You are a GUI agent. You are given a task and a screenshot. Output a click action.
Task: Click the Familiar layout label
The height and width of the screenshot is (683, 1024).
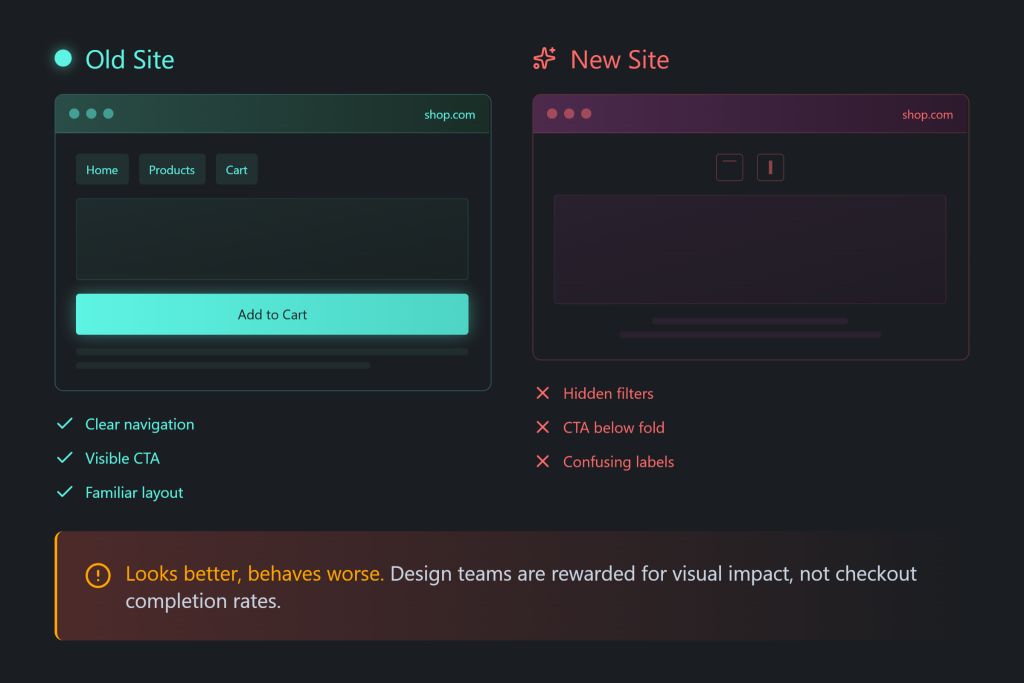point(134,492)
